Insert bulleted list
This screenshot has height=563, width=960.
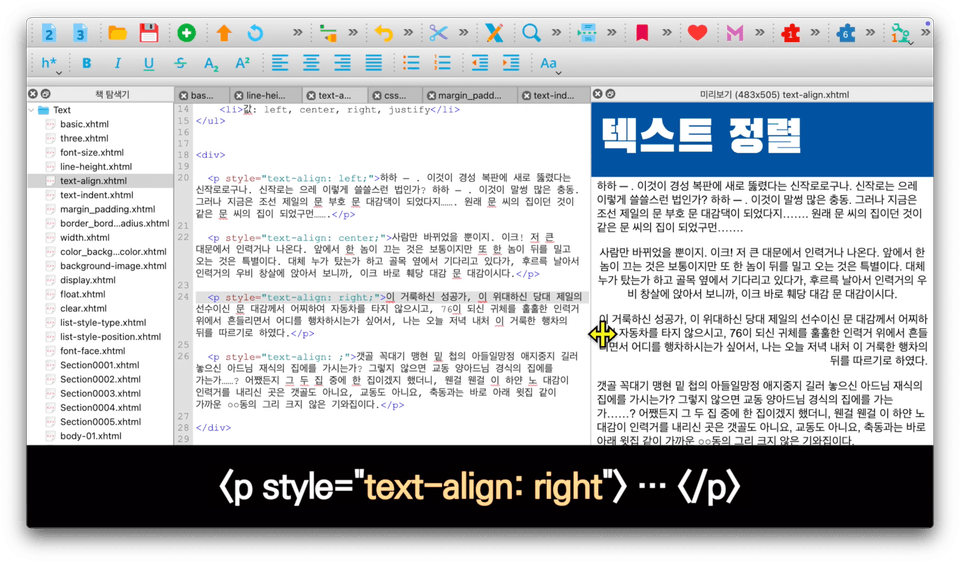click(x=411, y=63)
